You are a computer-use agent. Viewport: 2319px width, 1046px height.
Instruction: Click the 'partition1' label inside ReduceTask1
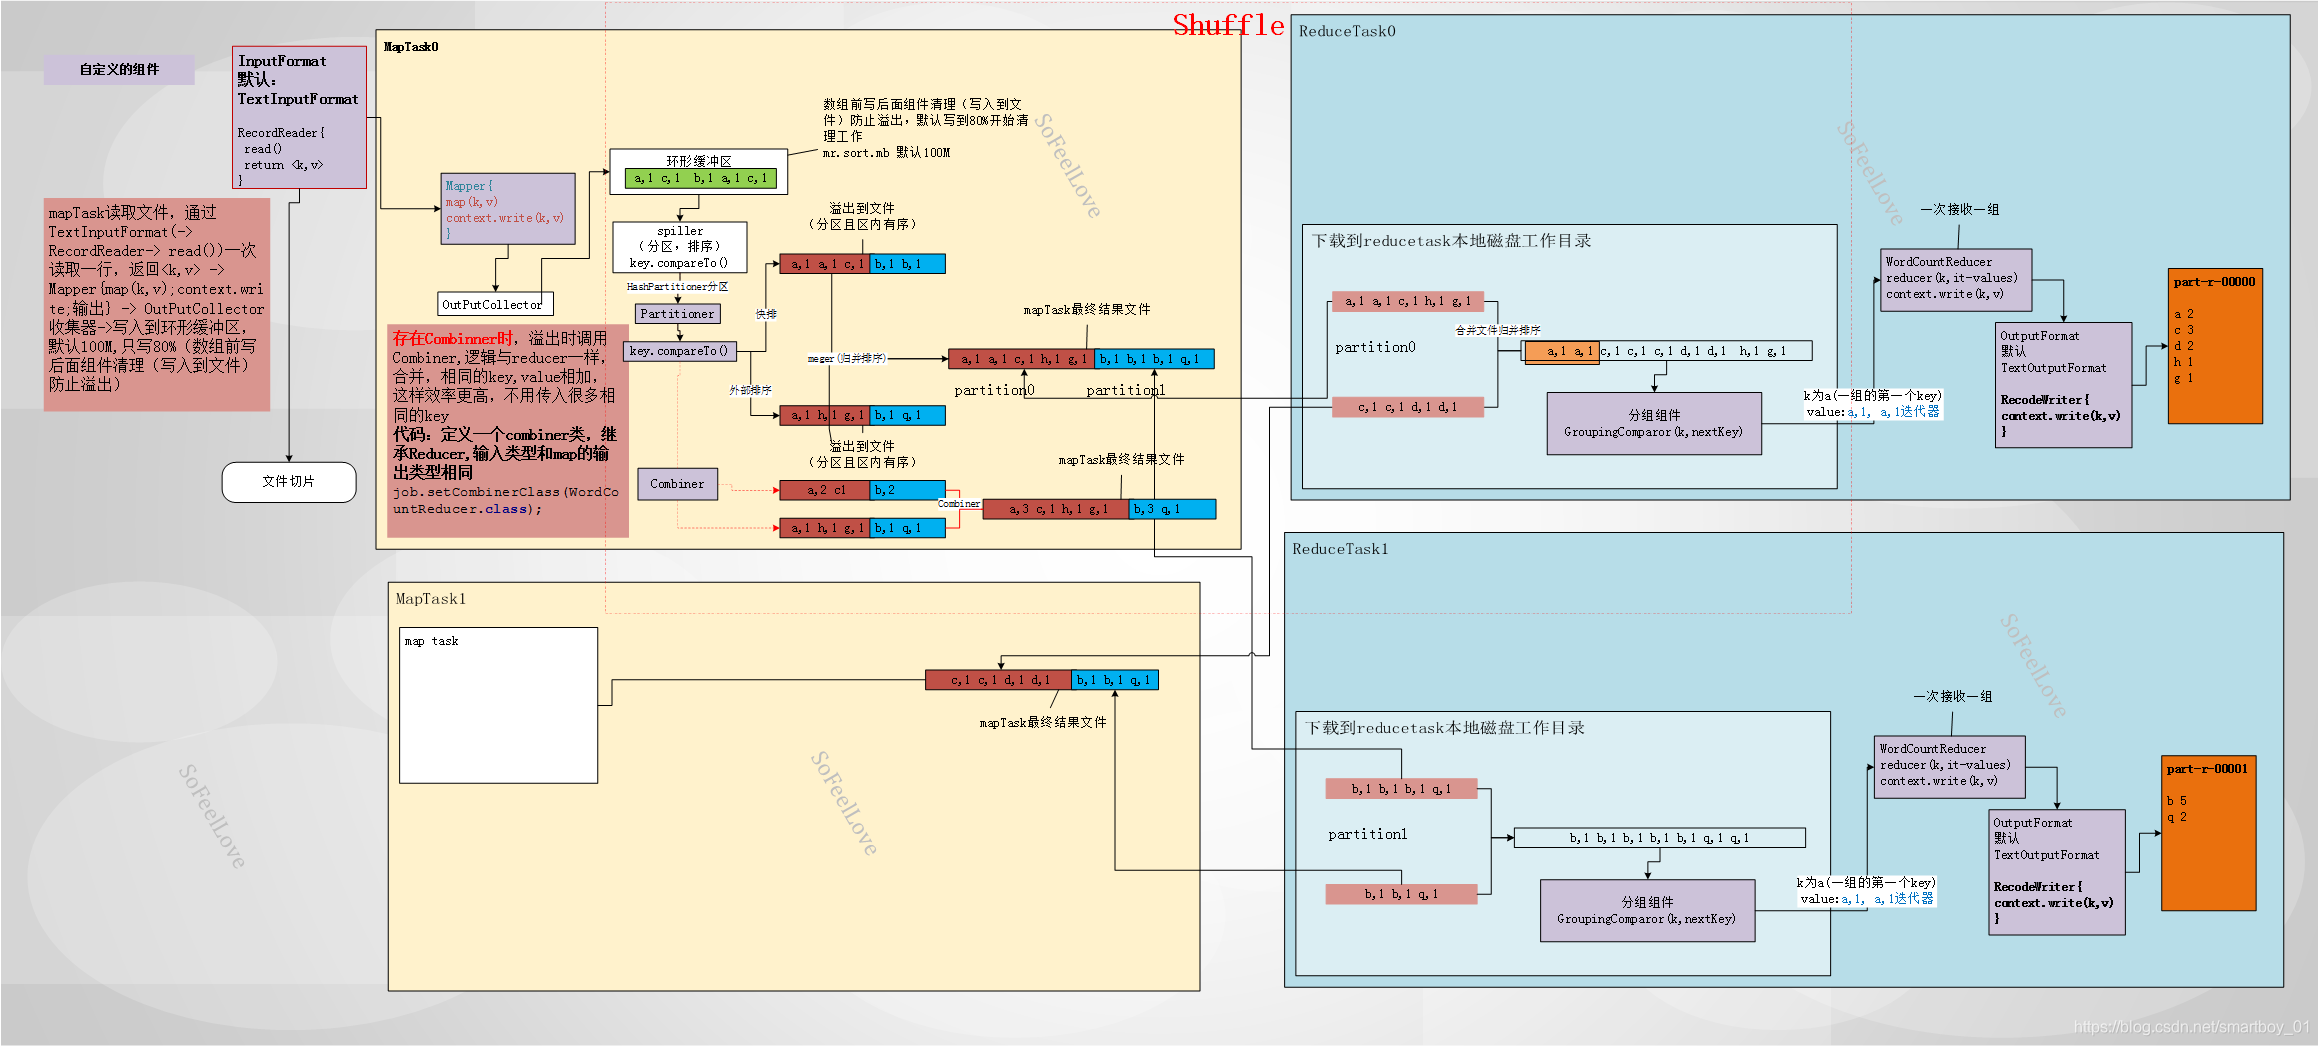(x=1368, y=834)
